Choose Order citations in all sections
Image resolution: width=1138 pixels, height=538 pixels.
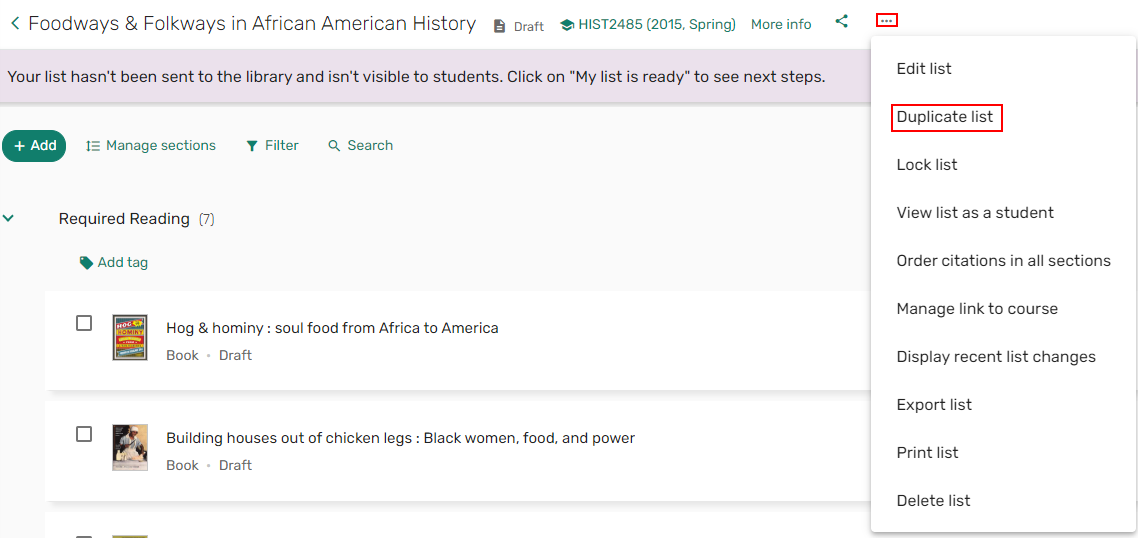(x=1004, y=261)
